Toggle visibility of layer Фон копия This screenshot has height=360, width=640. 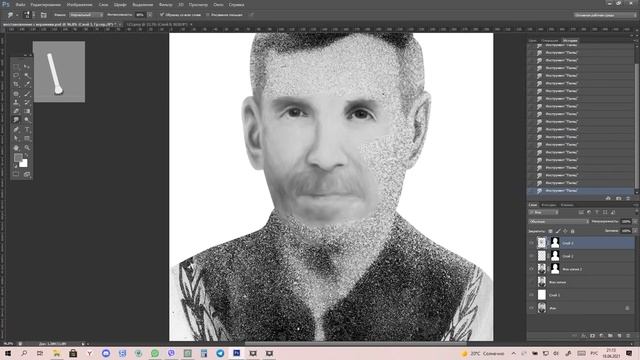531,282
